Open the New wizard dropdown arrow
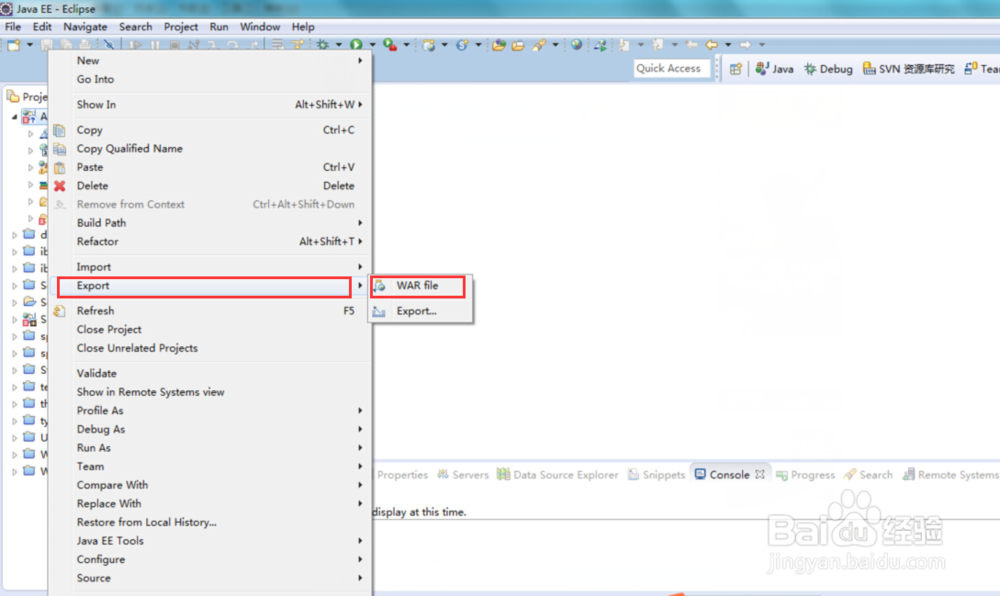The height and width of the screenshot is (596, 1000). [29, 45]
